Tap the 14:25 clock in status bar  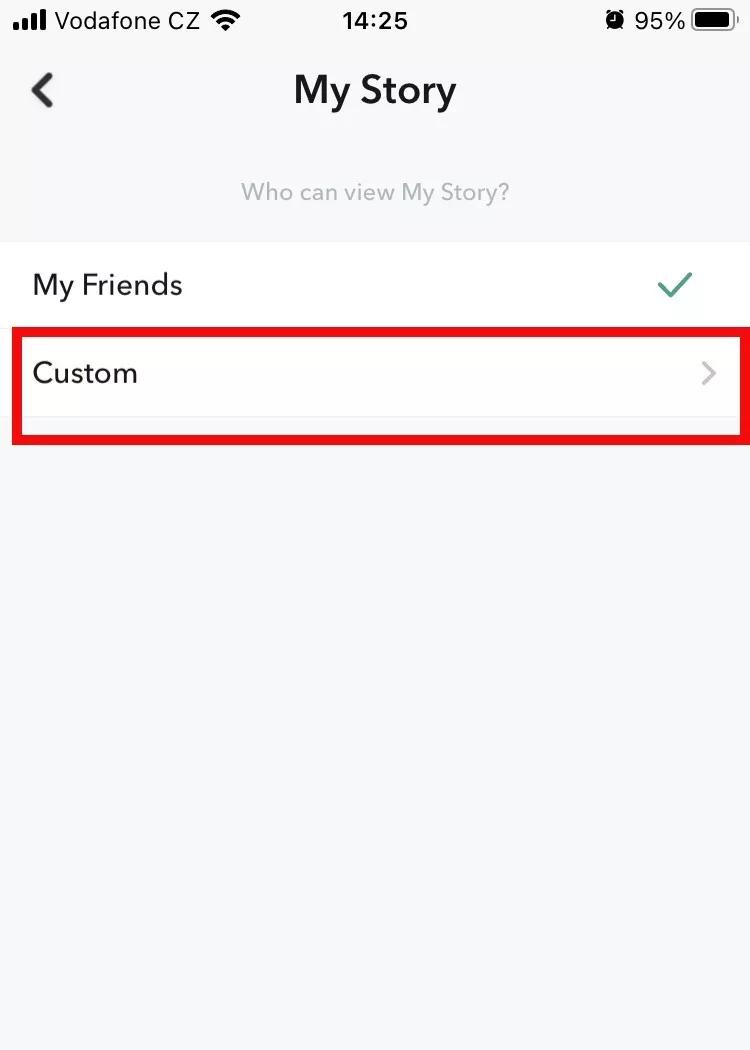tap(375, 20)
